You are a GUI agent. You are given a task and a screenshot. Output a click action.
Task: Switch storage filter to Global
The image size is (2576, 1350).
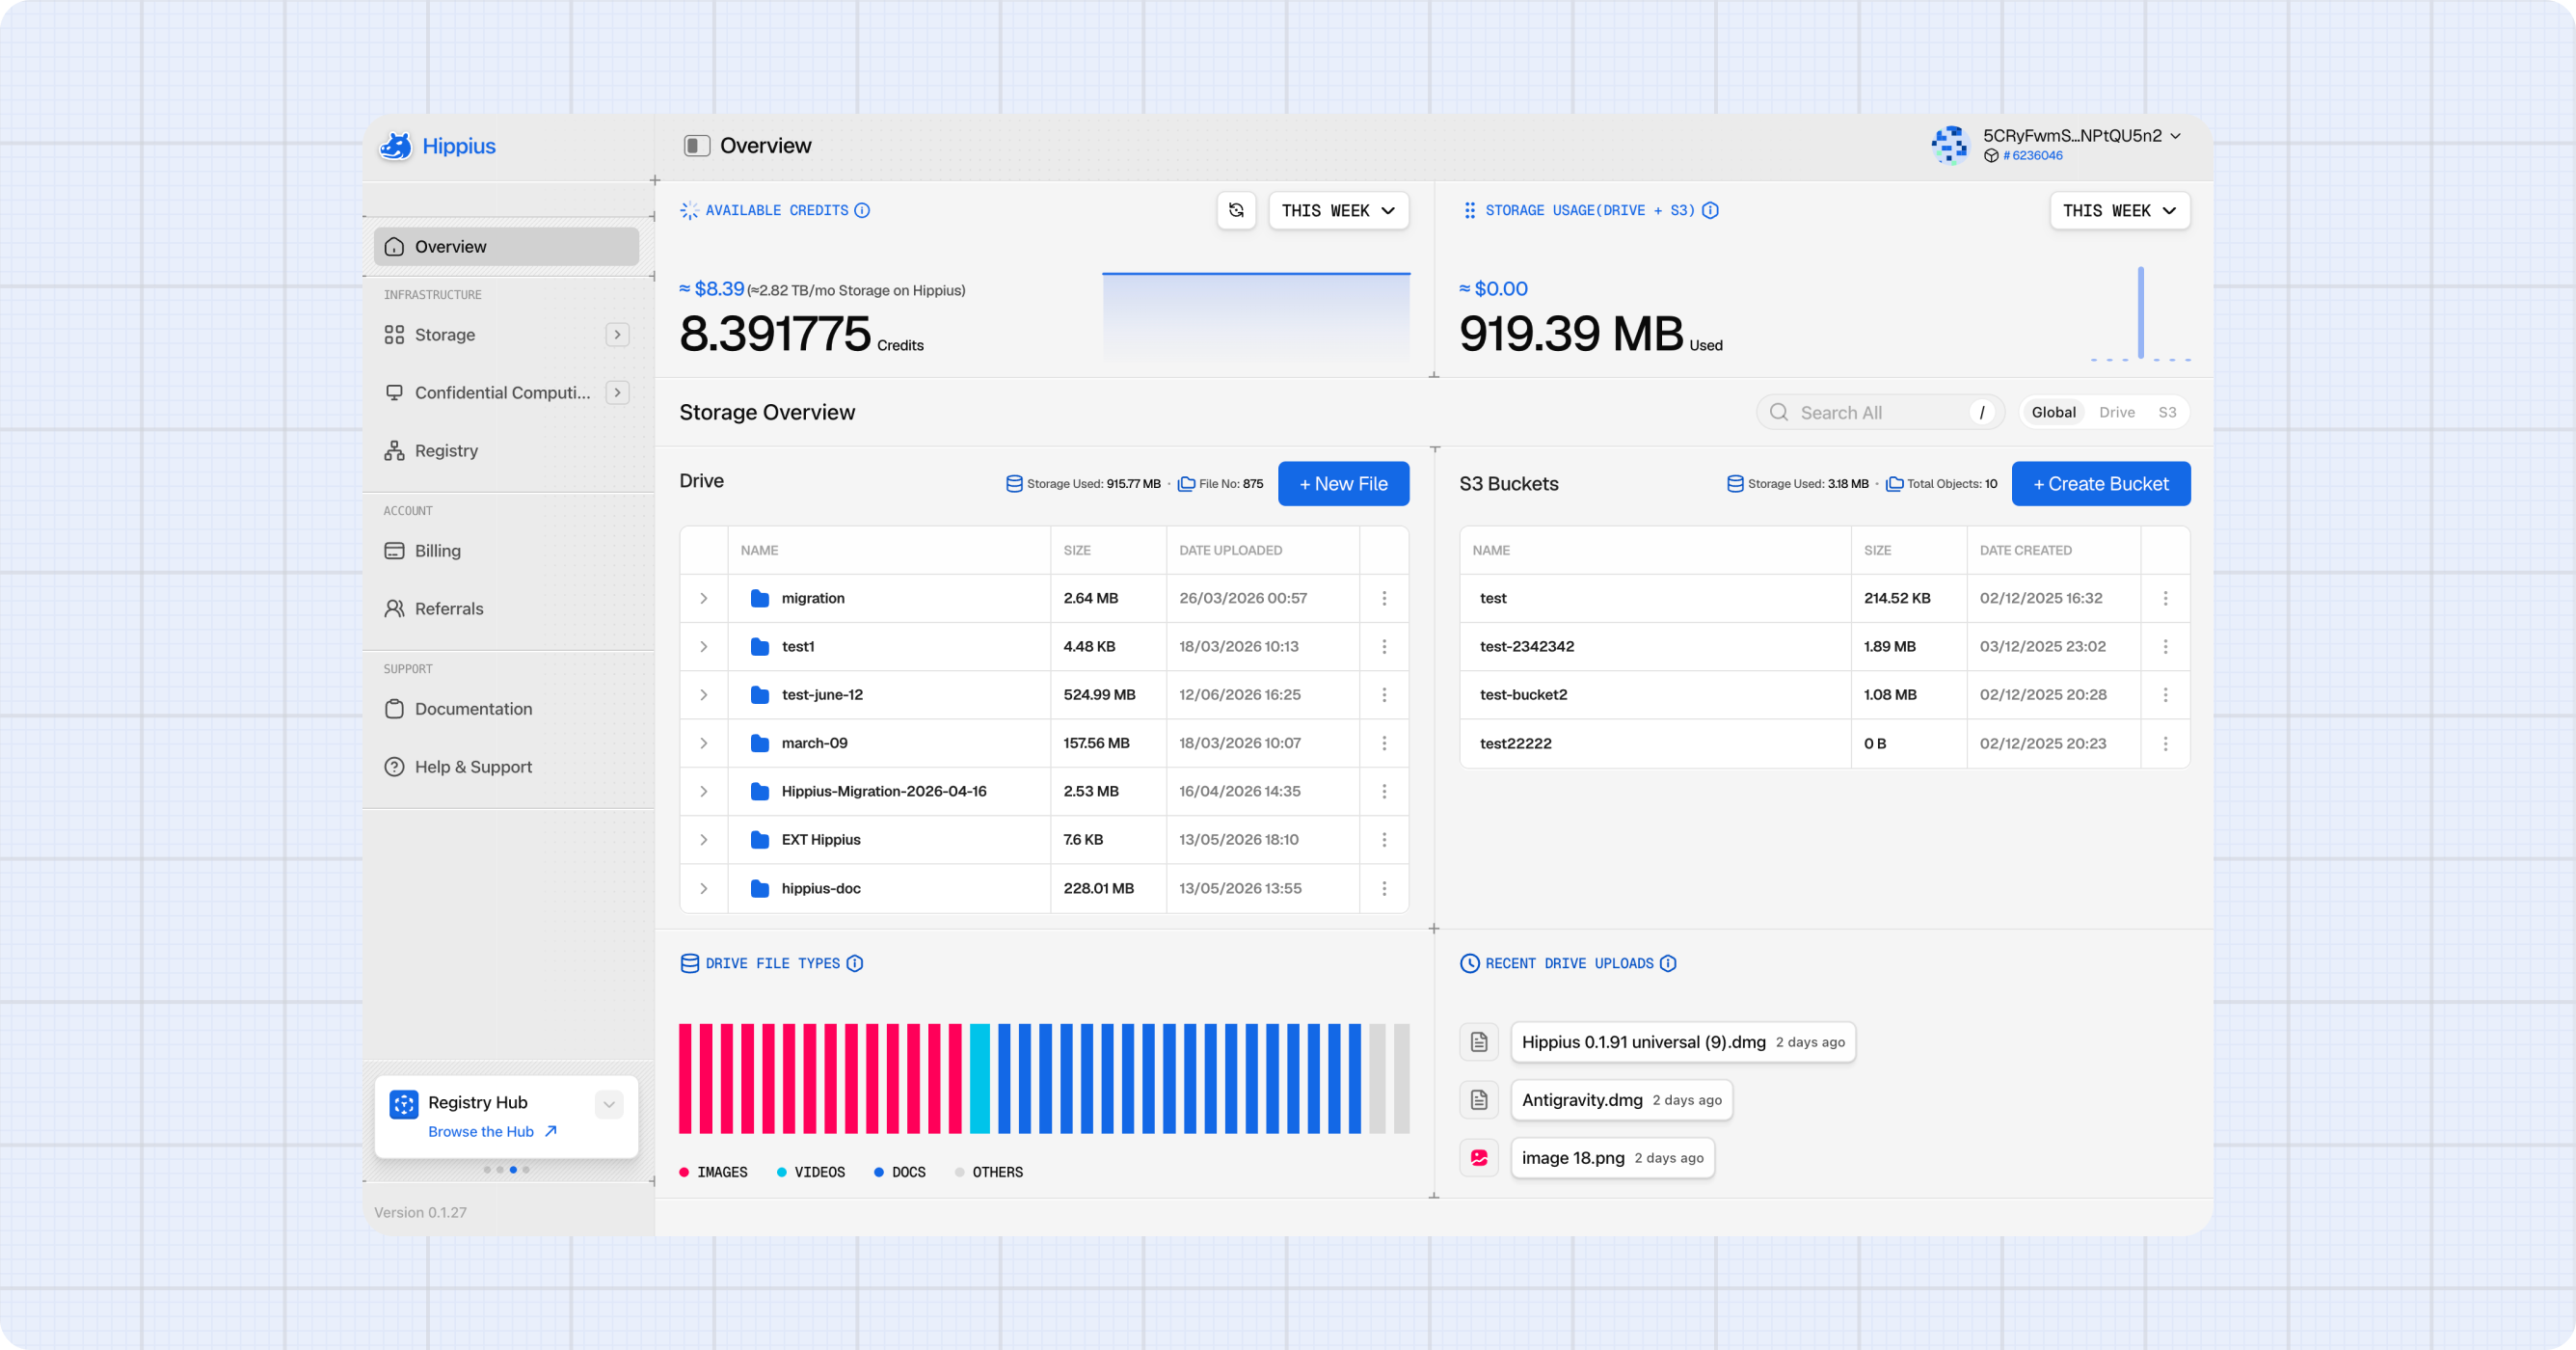pos(2054,412)
